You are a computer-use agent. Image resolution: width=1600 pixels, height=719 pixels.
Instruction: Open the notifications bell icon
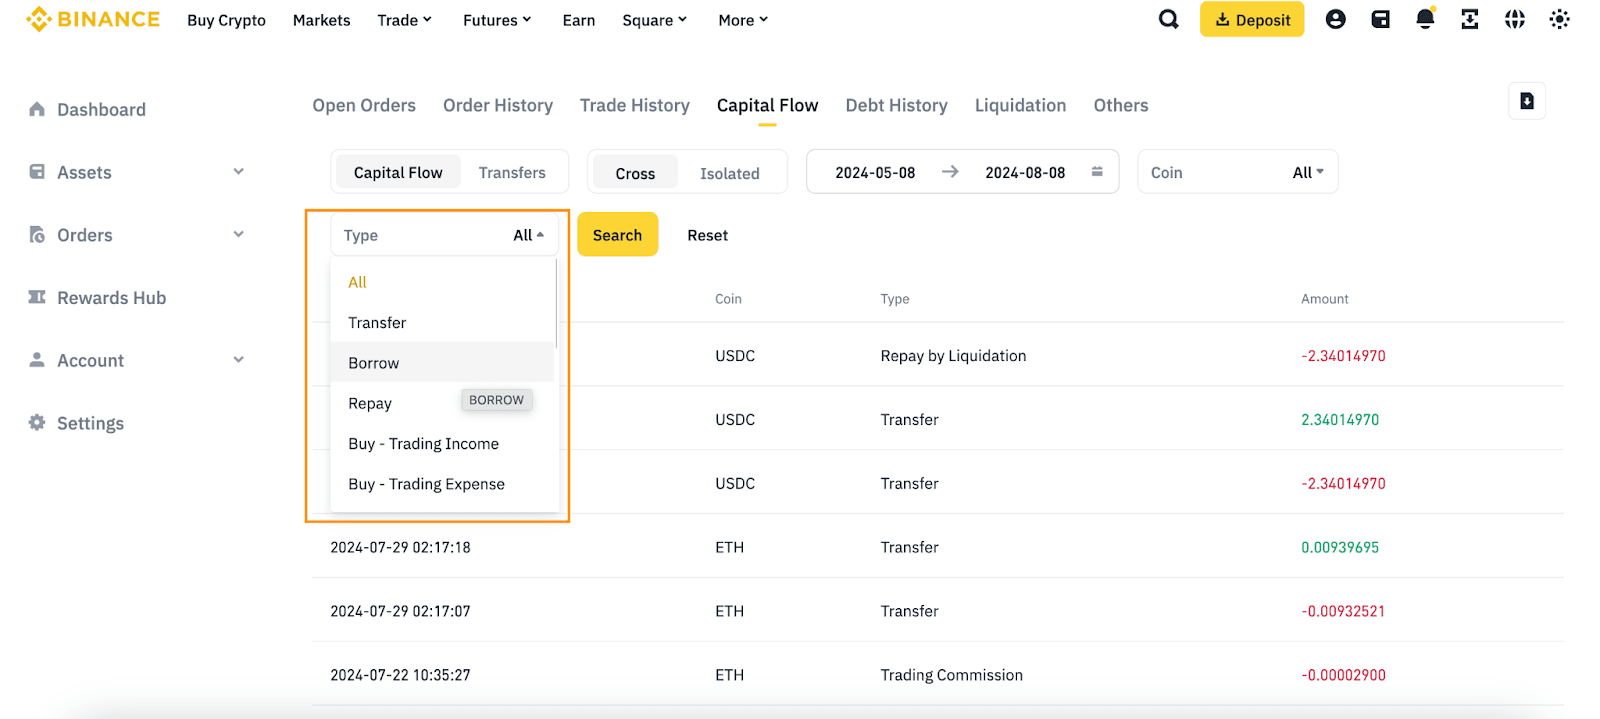click(1425, 18)
